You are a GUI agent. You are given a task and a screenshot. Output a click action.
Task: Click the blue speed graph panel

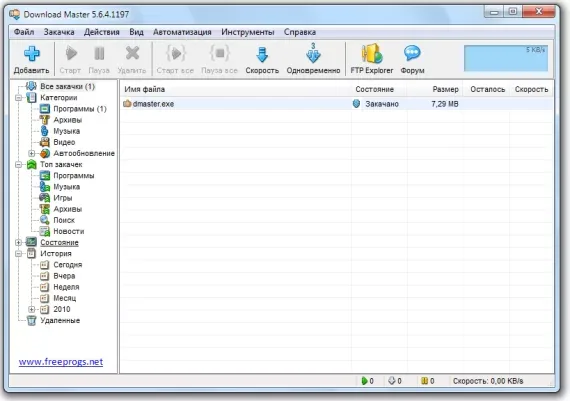pyautogui.click(x=506, y=58)
